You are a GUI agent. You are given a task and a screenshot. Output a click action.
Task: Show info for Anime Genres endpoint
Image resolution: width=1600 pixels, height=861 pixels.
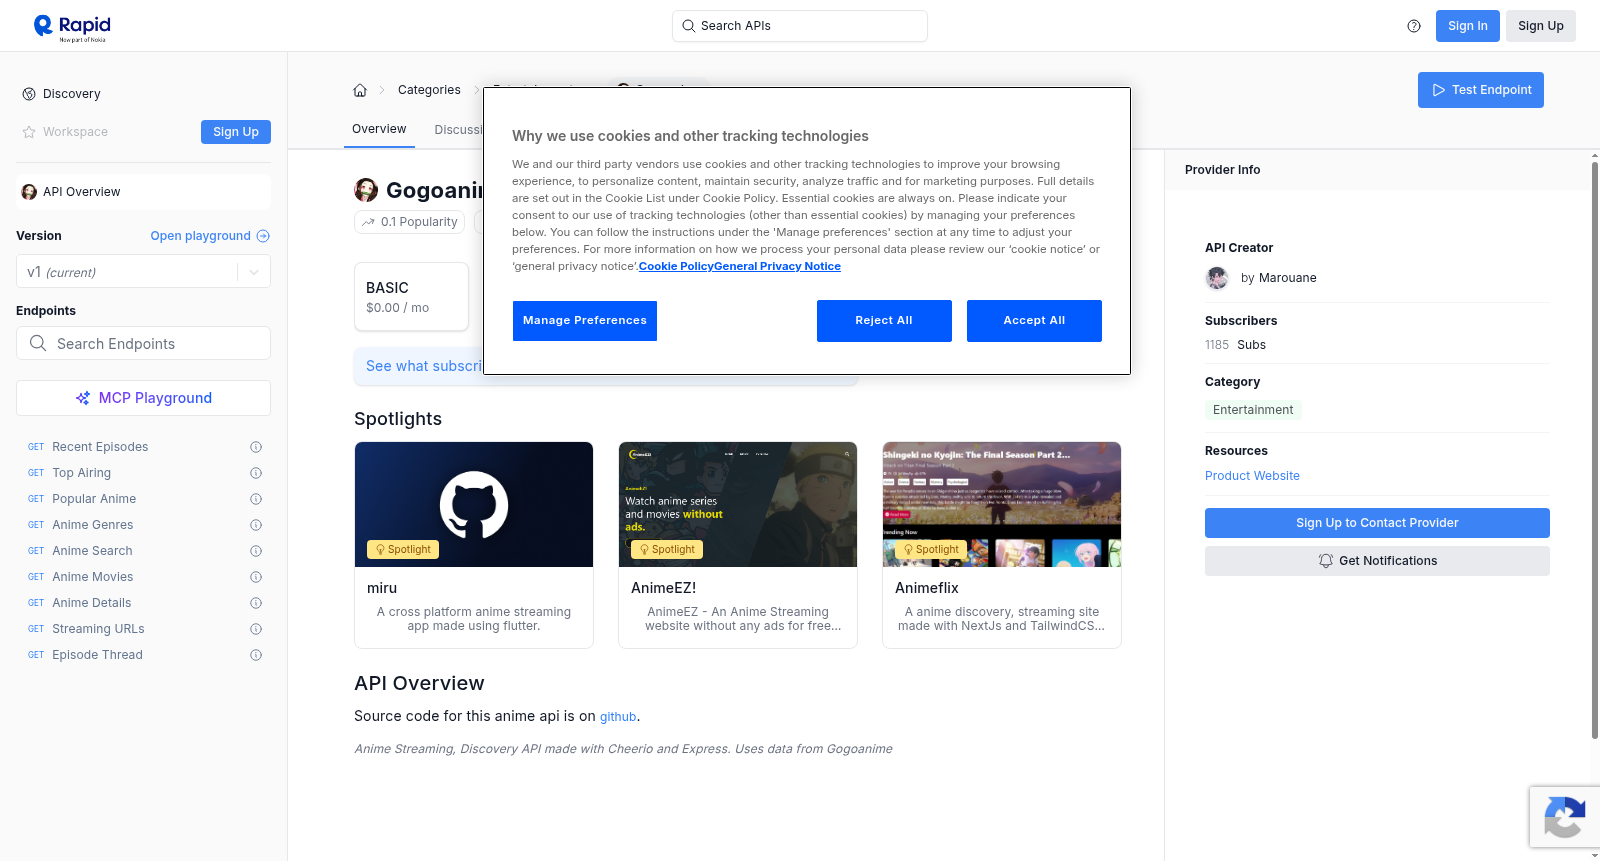[256, 525]
